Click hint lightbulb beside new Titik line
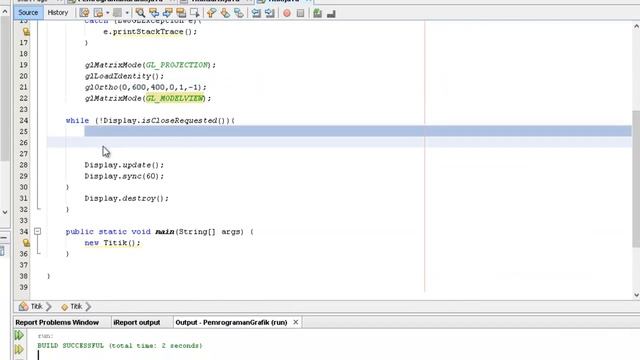 (x=26, y=243)
